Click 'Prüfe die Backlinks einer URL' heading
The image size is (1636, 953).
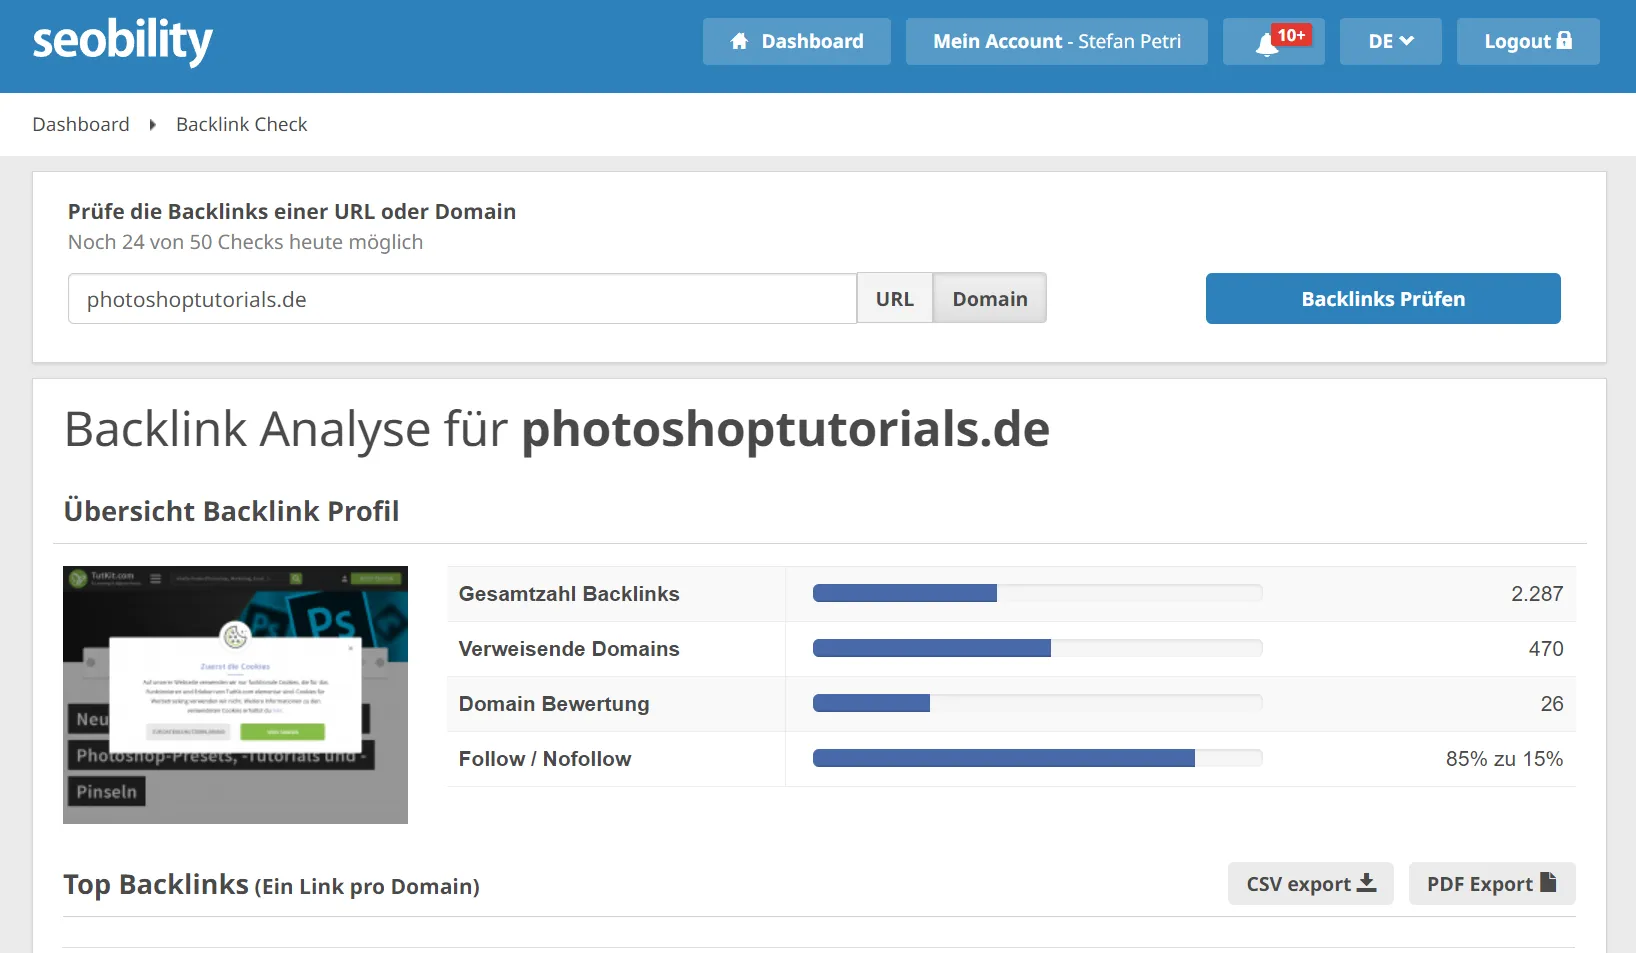click(x=292, y=211)
